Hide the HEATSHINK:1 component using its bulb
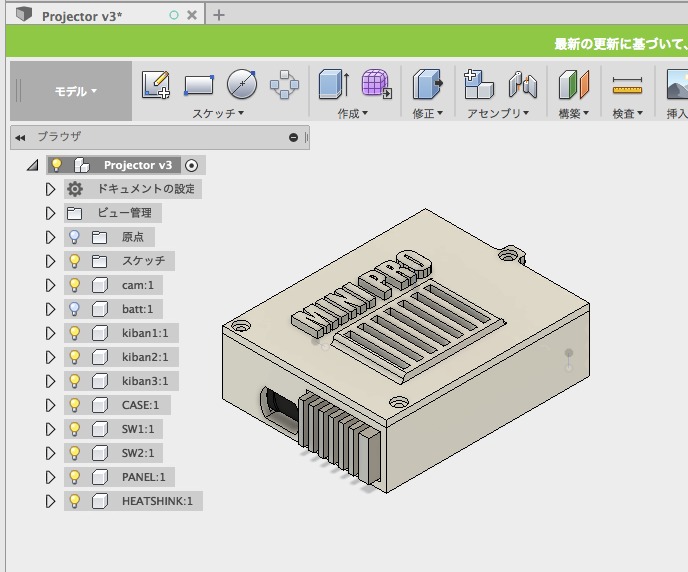Viewport: 688px width, 572px height. tap(74, 501)
